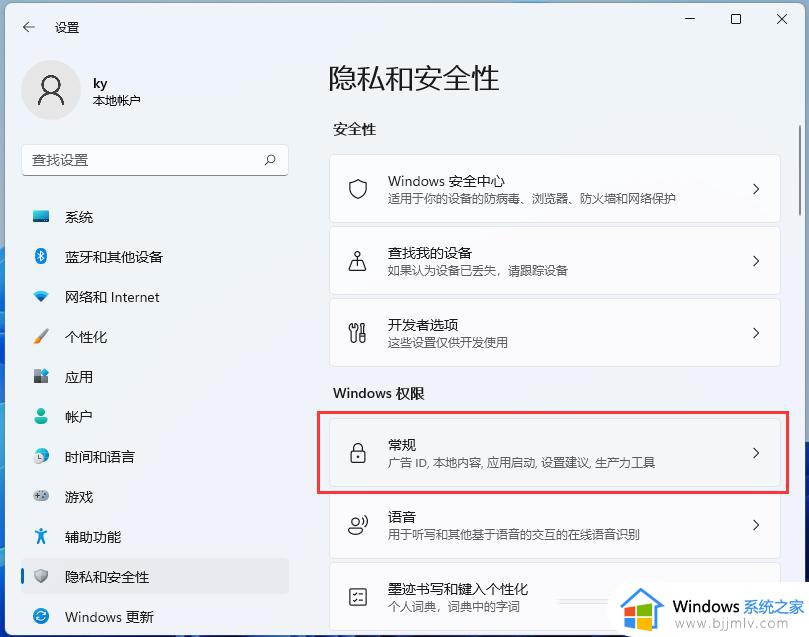Click the clock globe icon beside 时间和语言
809x637 pixels.
point(41,456)
